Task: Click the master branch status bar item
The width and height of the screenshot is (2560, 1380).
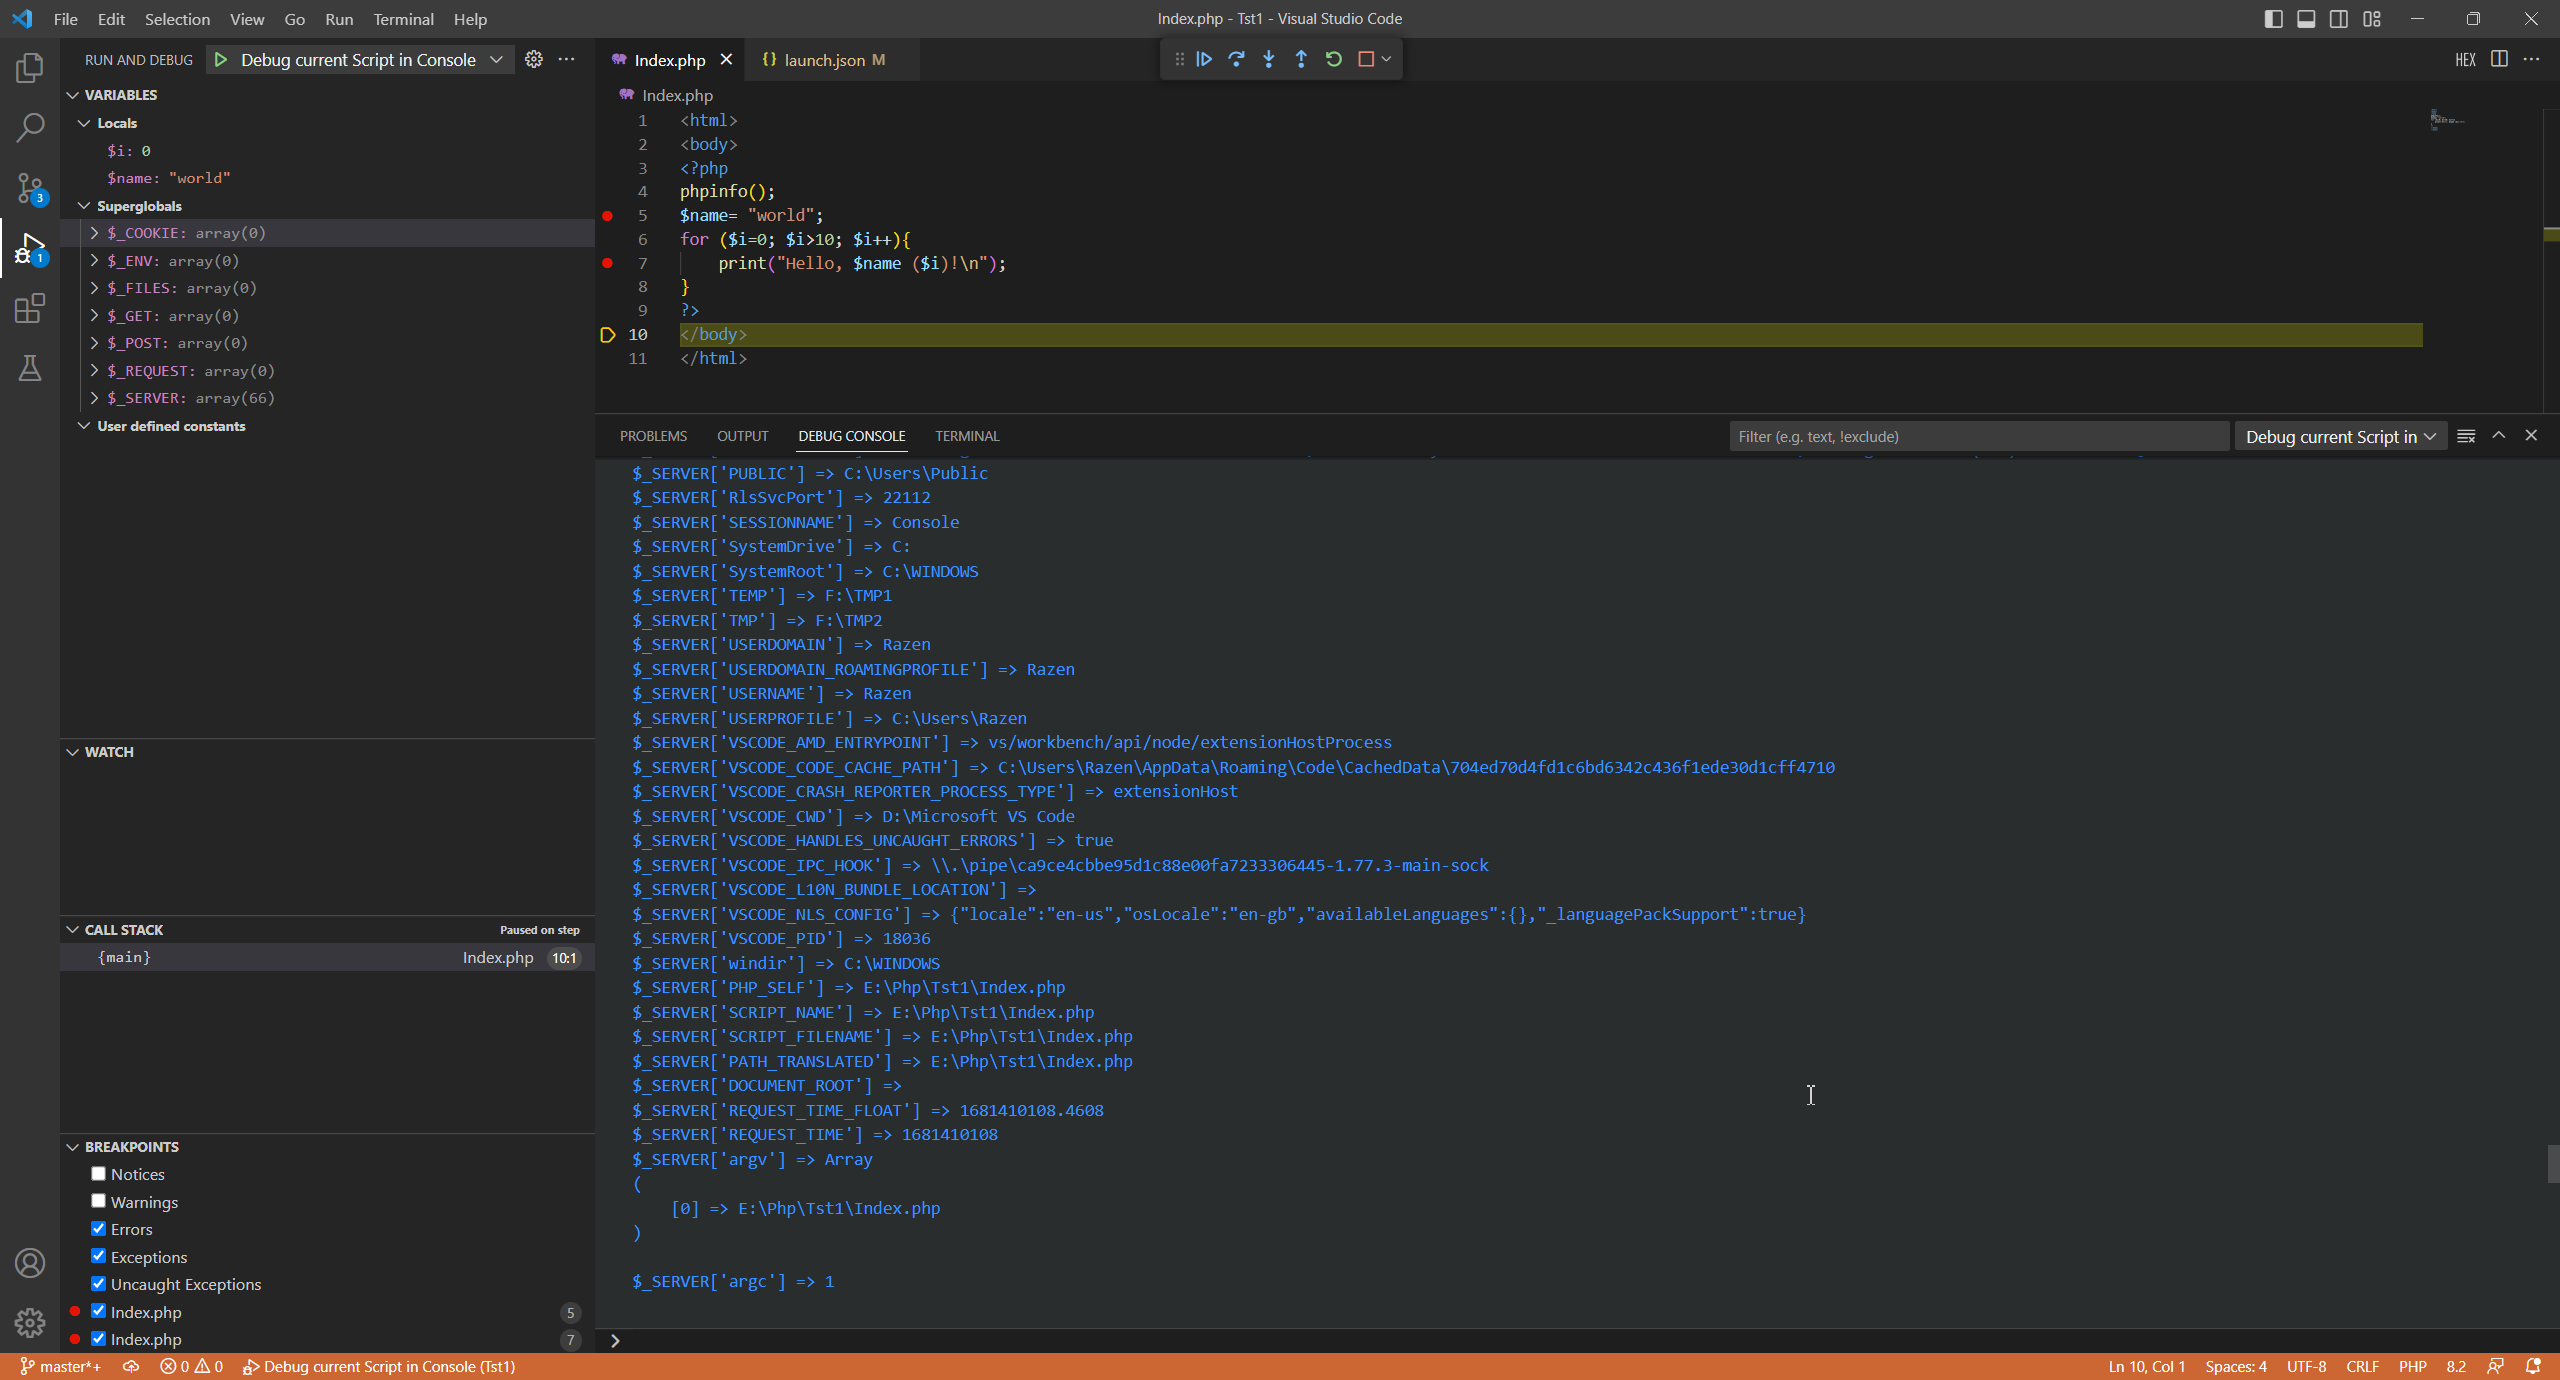Action: [60, 1367]
